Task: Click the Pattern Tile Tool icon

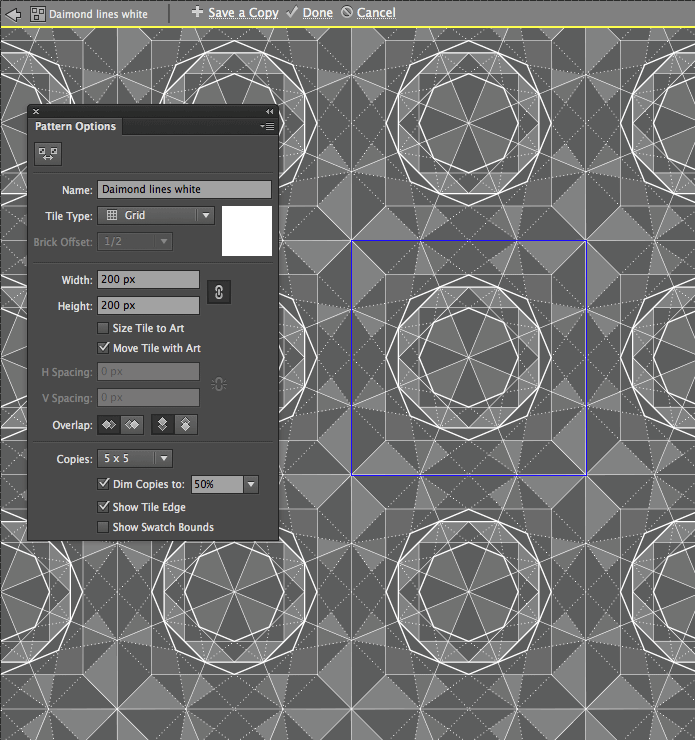Action: (x=48, y=153)
